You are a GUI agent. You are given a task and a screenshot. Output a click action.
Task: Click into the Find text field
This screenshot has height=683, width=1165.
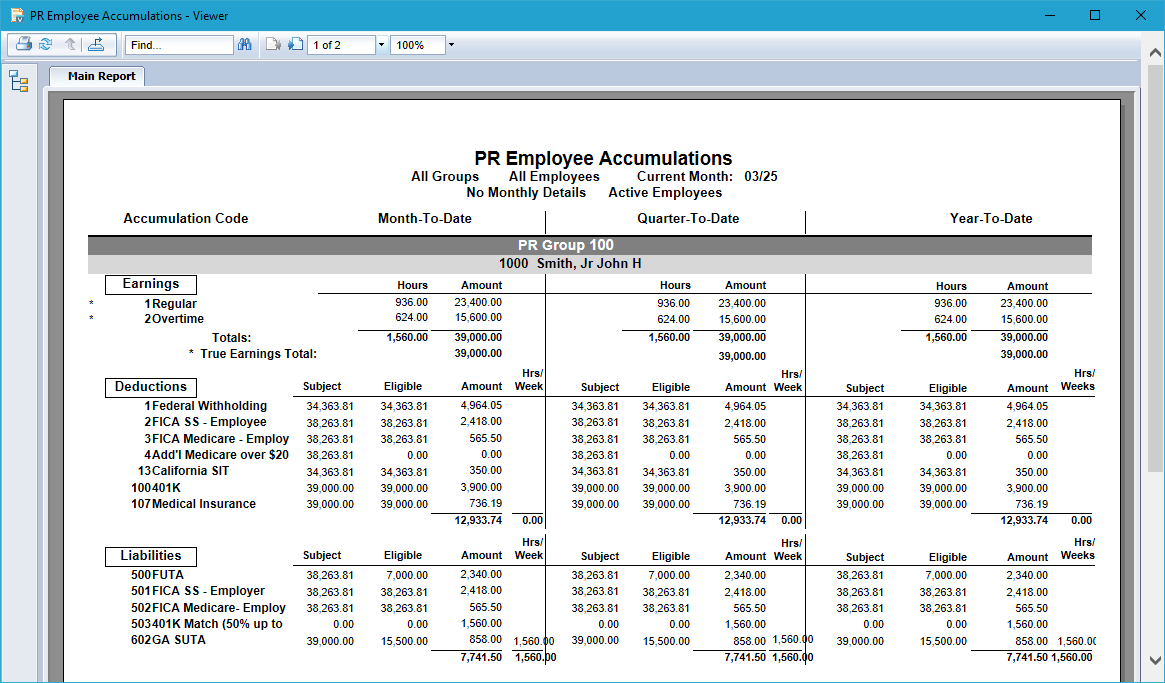(x=179, y=45)
